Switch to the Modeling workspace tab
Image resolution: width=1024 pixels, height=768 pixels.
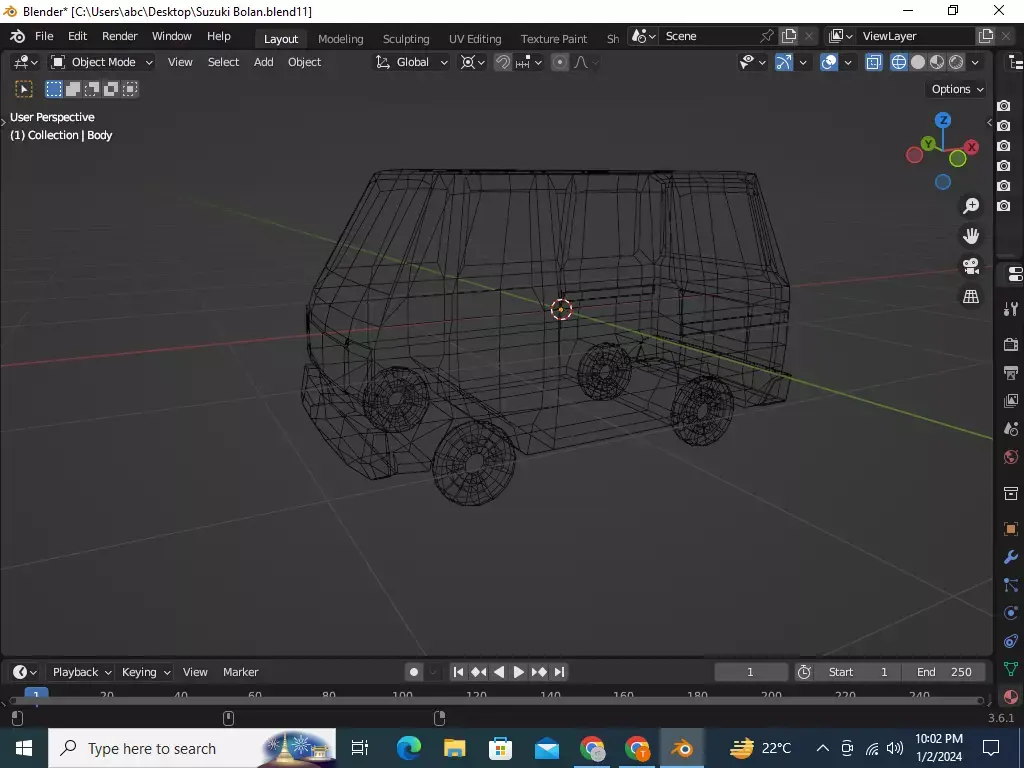click(340, 39)
